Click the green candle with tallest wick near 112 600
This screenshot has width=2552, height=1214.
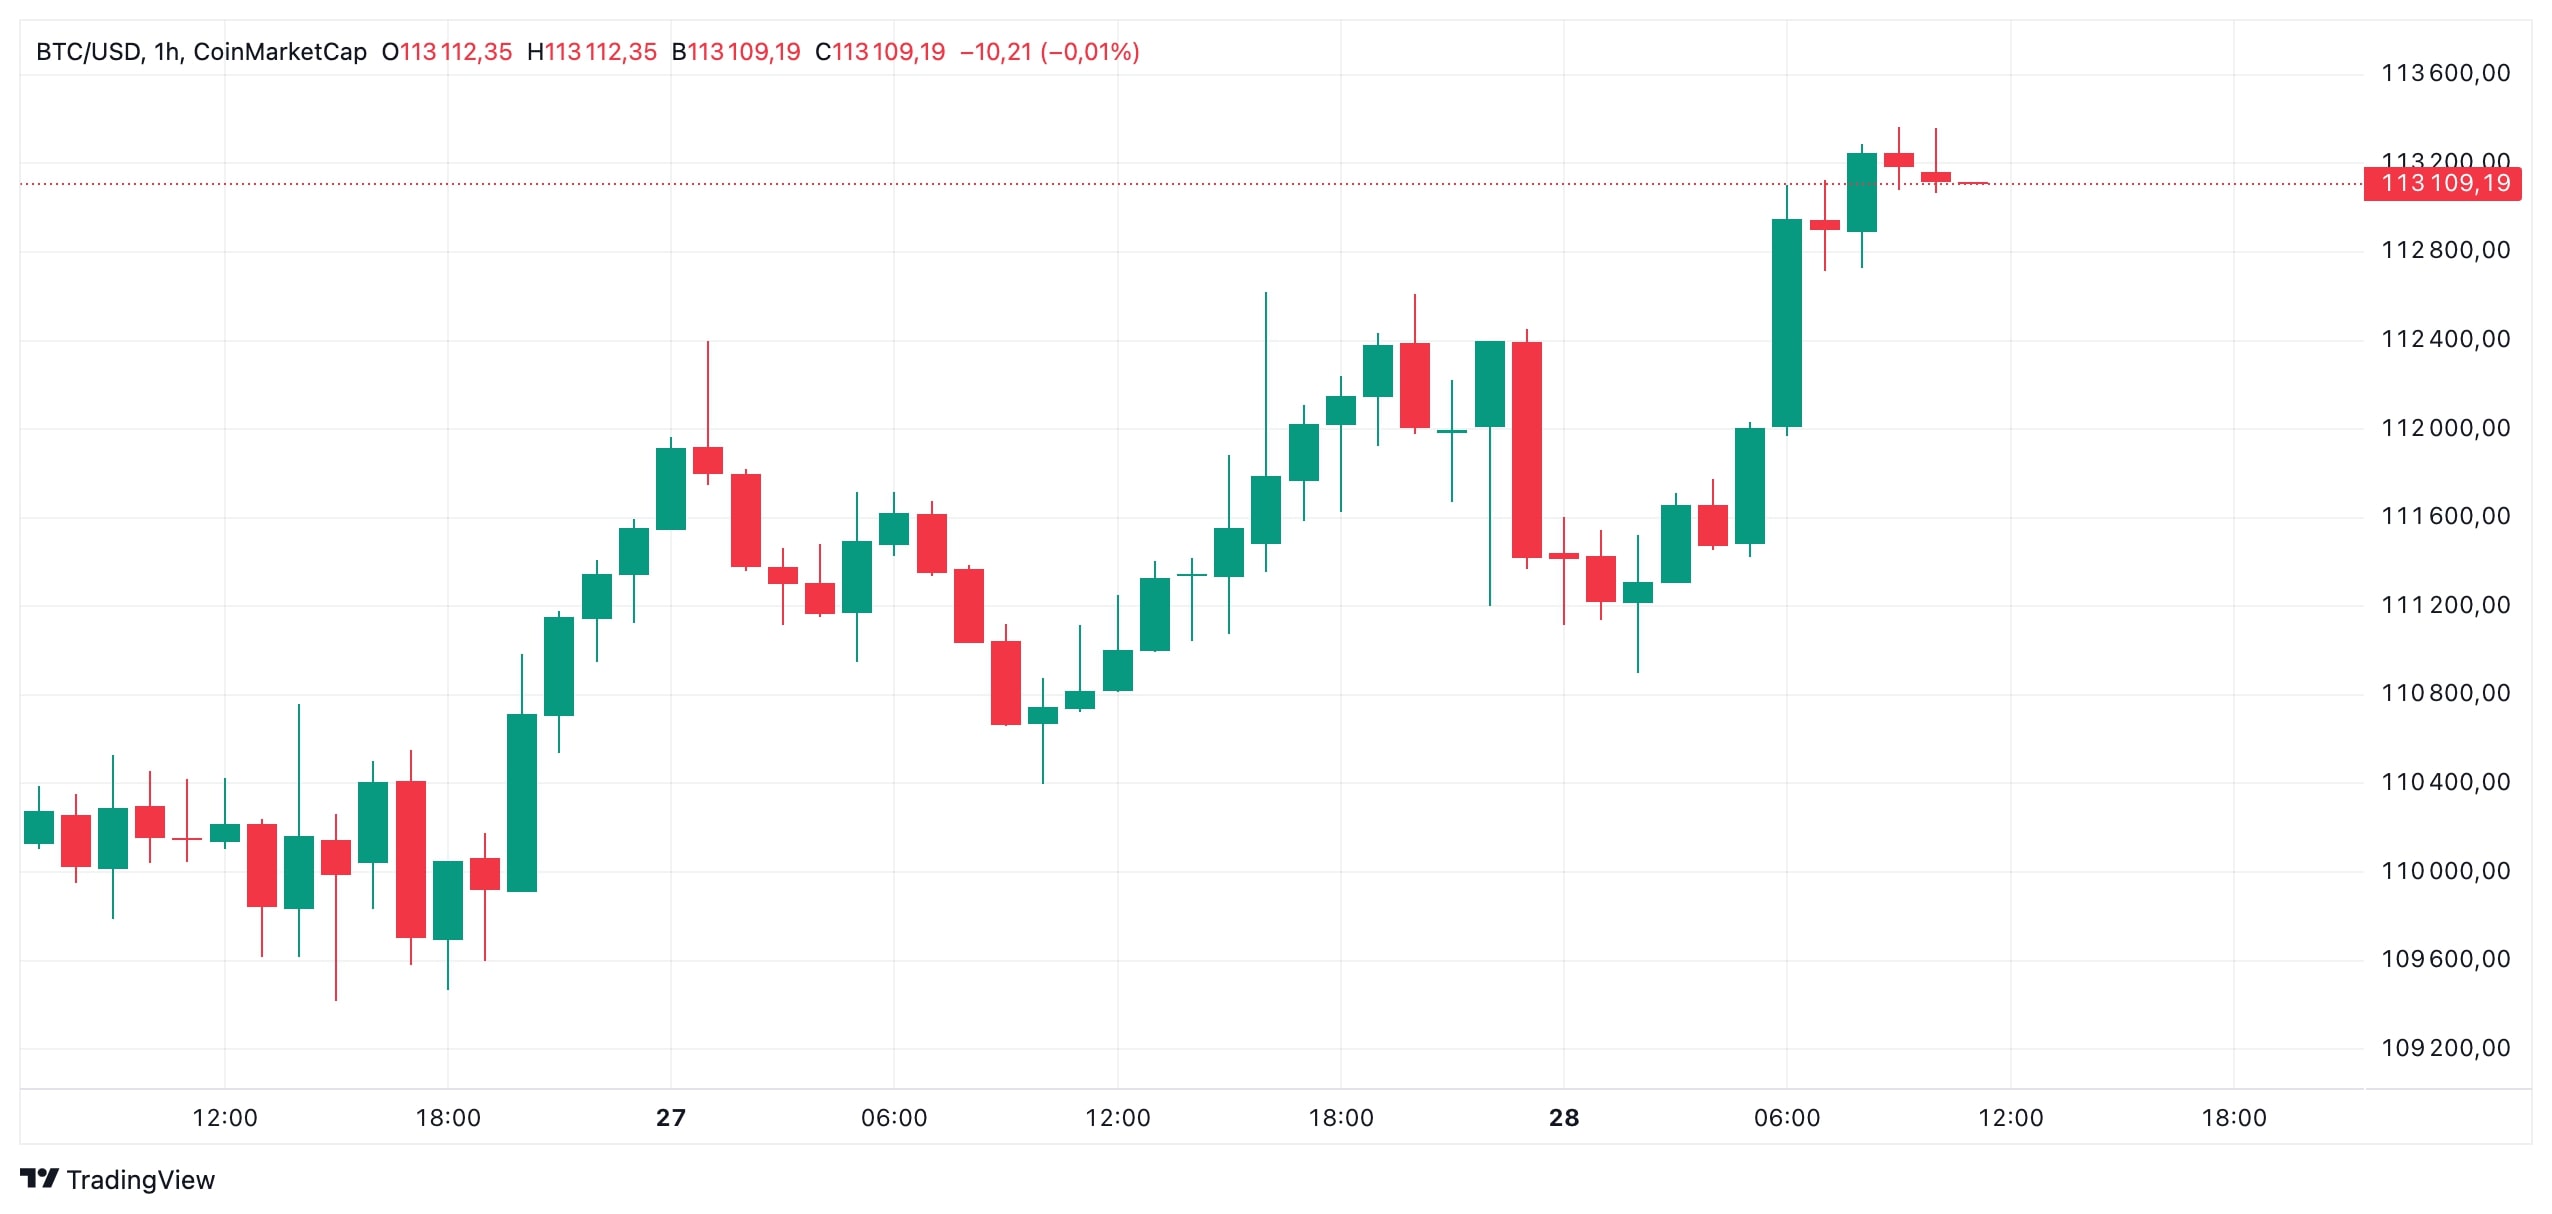pos(1266,510)
